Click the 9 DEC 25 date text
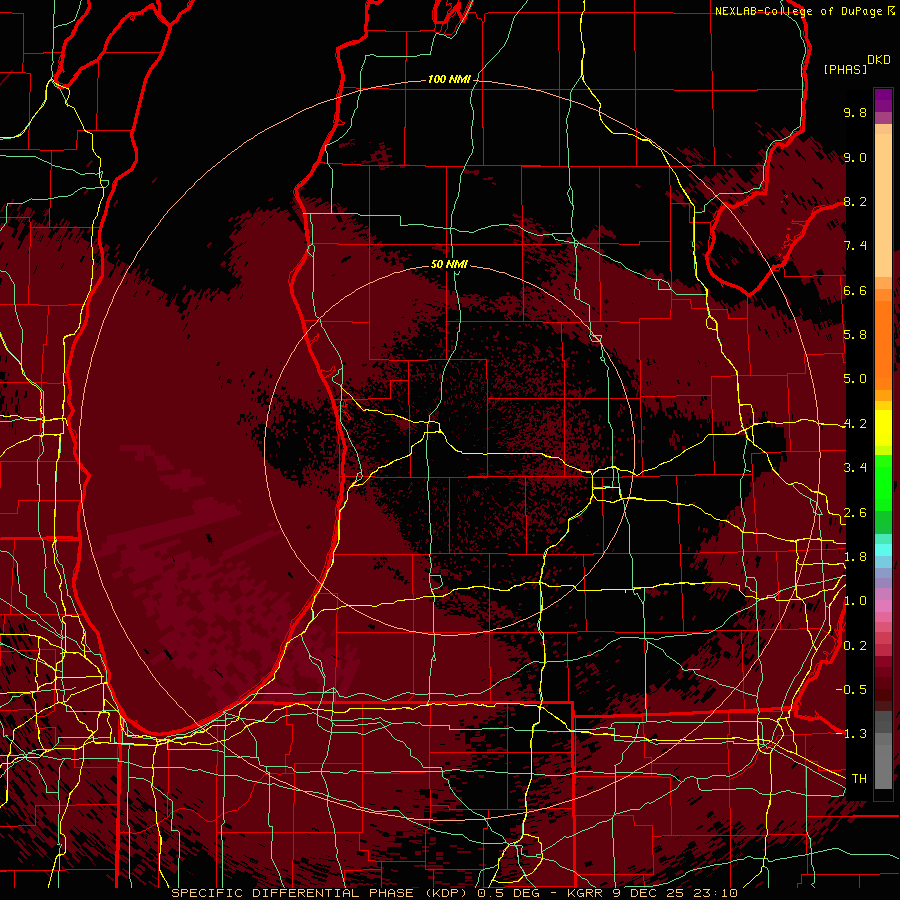Screen dimensions: 900x900 (x=649, y=893)
